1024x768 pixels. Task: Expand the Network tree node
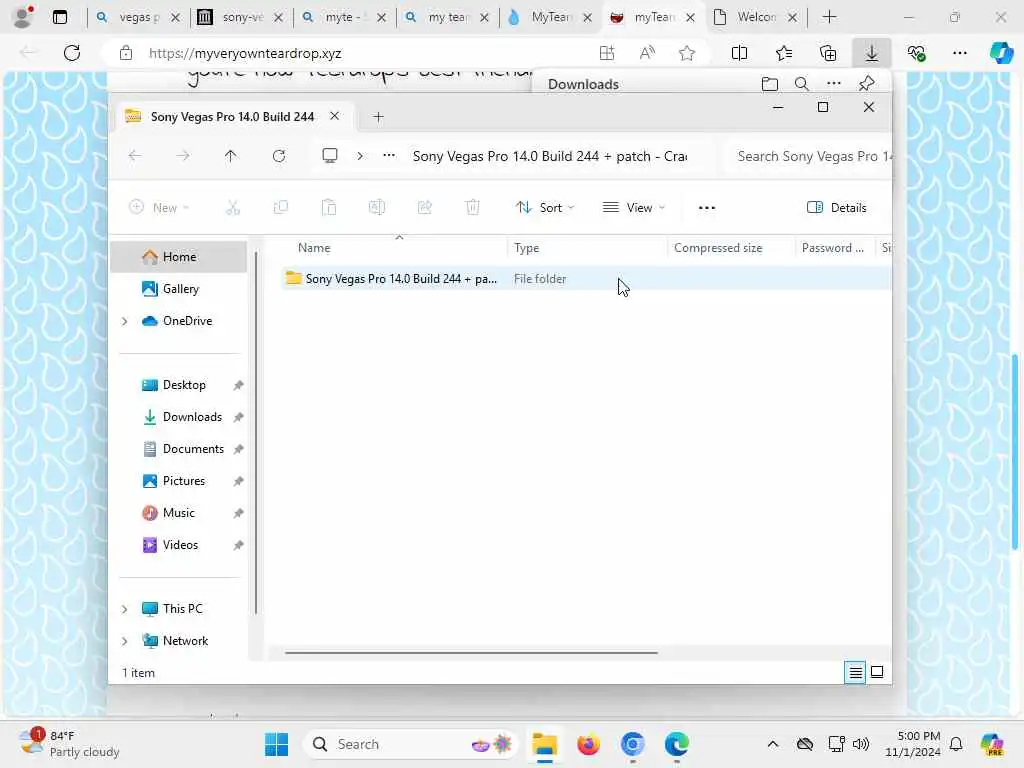[x=125, y=641]
